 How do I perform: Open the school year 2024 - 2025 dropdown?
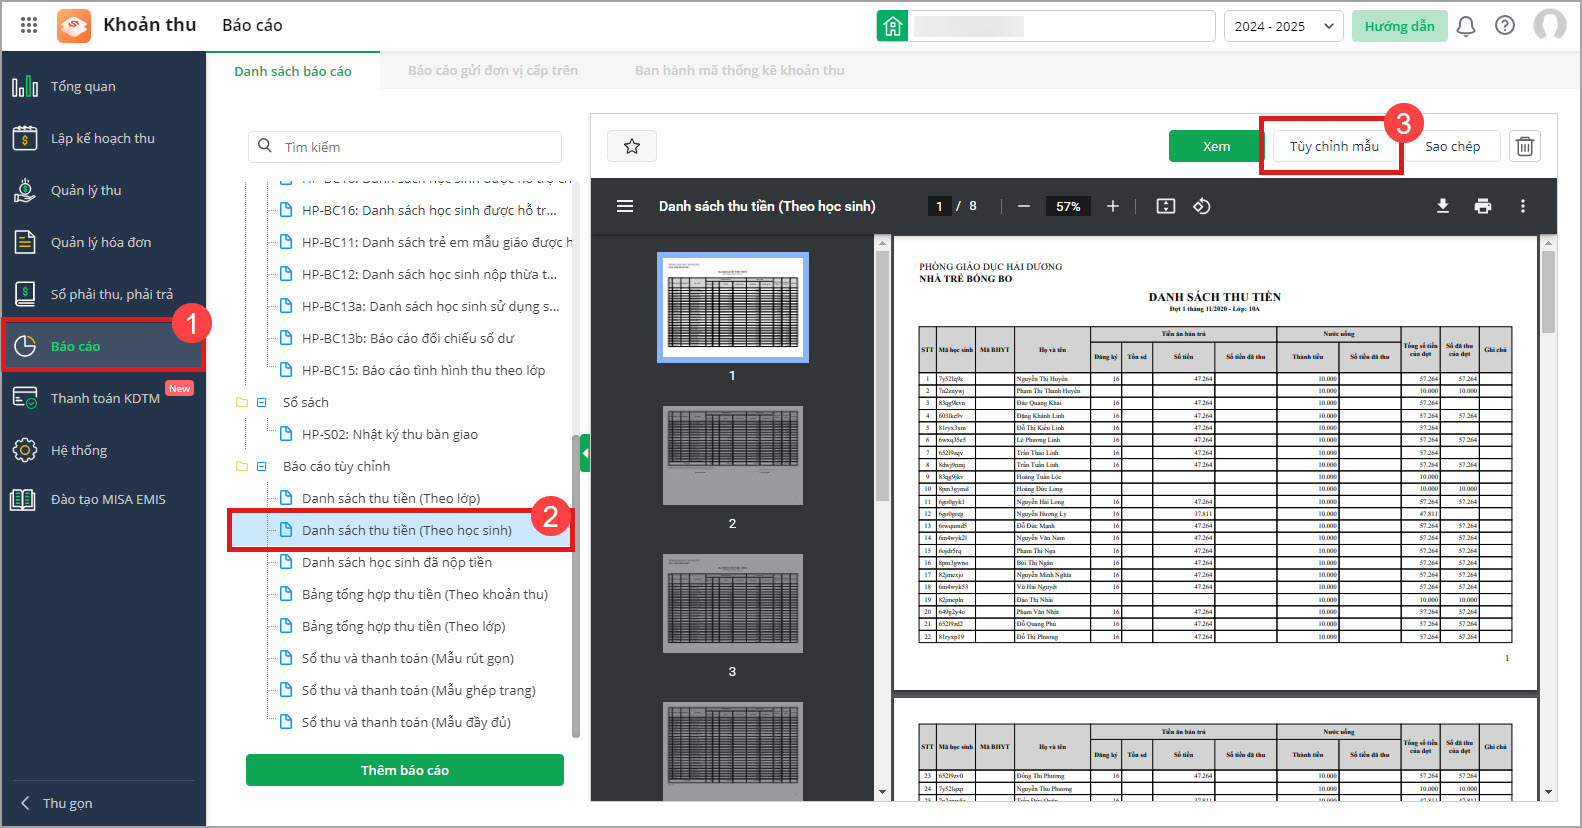[x=1283, y=26]
